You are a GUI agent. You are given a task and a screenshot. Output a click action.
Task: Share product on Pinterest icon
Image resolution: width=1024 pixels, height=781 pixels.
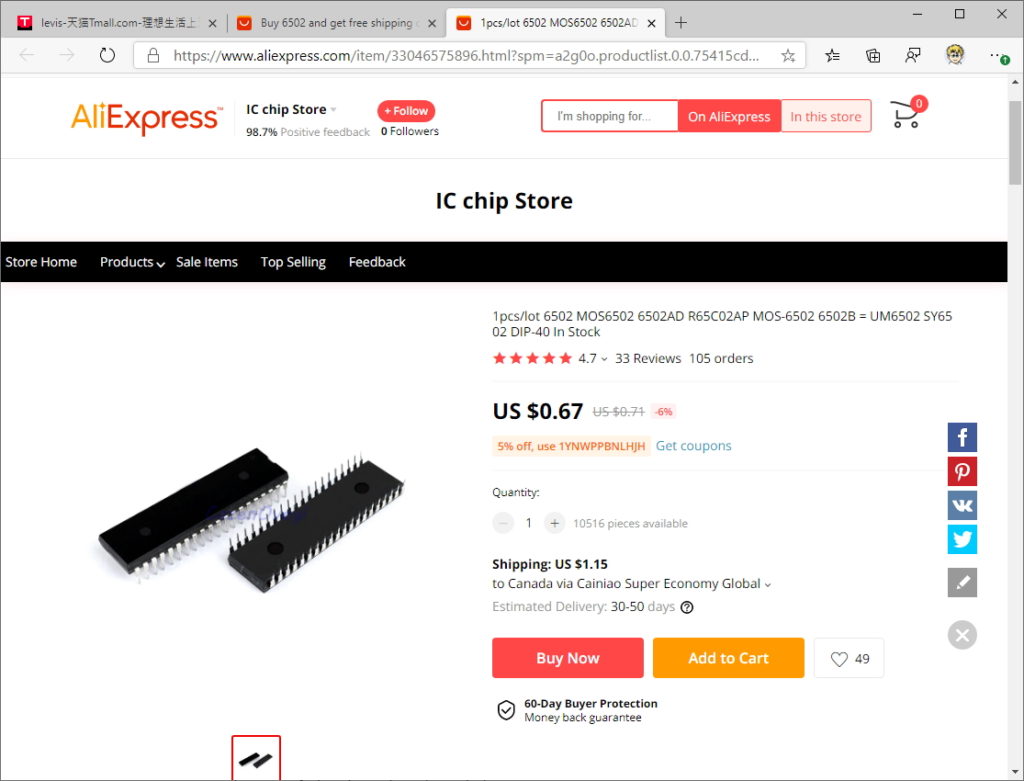[x=962, y=471]
